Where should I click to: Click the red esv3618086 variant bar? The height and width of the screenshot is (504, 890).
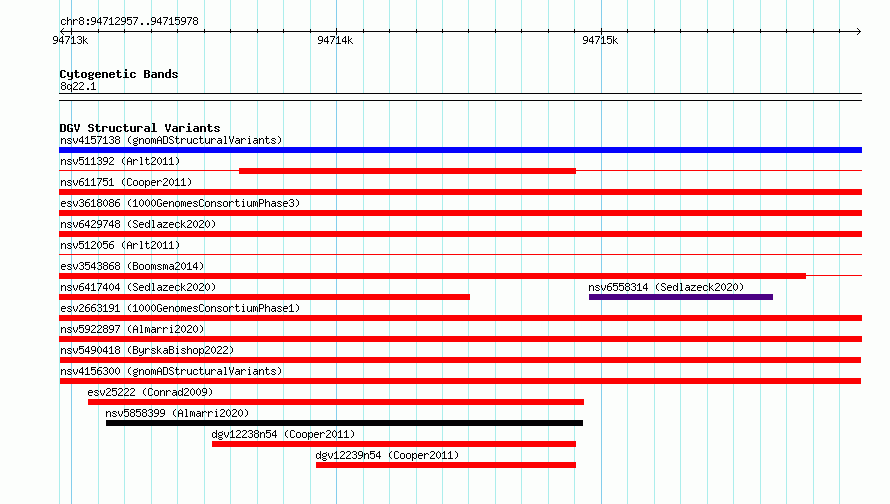(460, 213)
